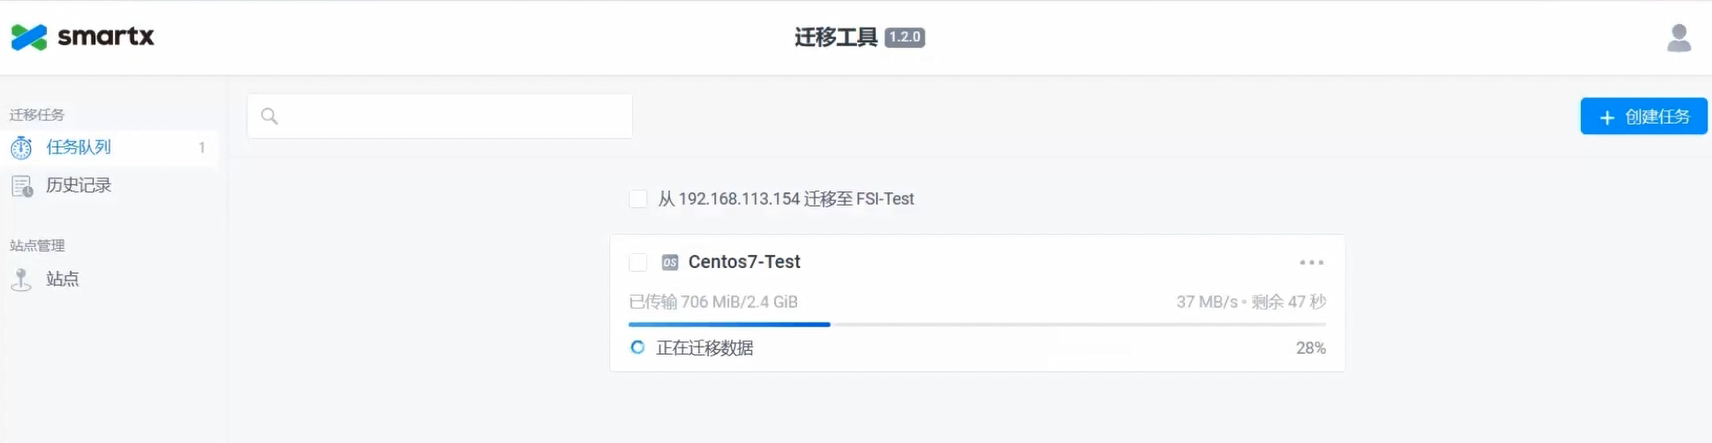
Task: Click the blue migration progress bar
Action: [729, 324]
